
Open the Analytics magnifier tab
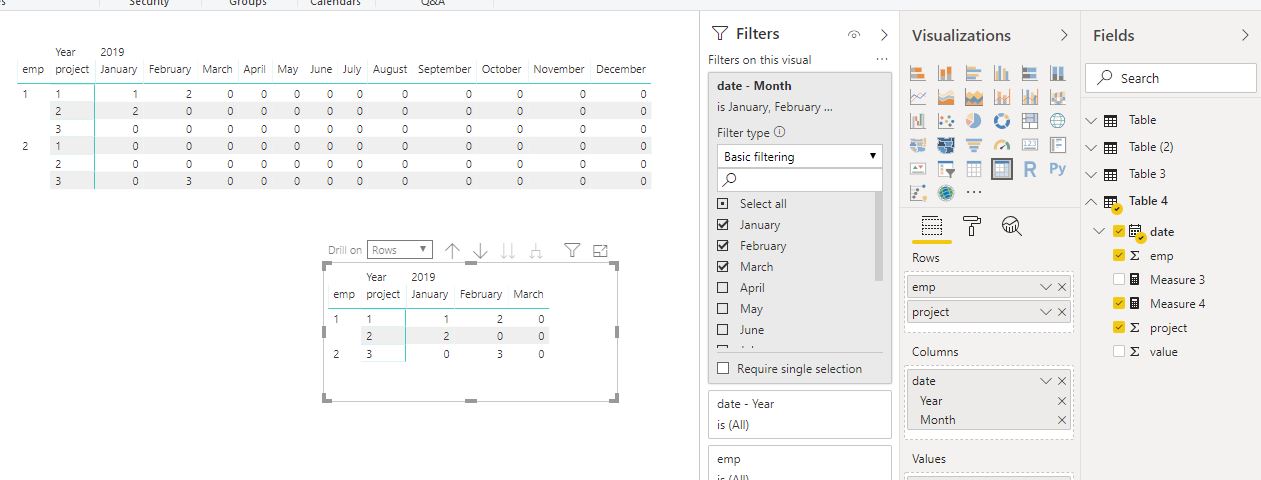tap(1011, 226)
